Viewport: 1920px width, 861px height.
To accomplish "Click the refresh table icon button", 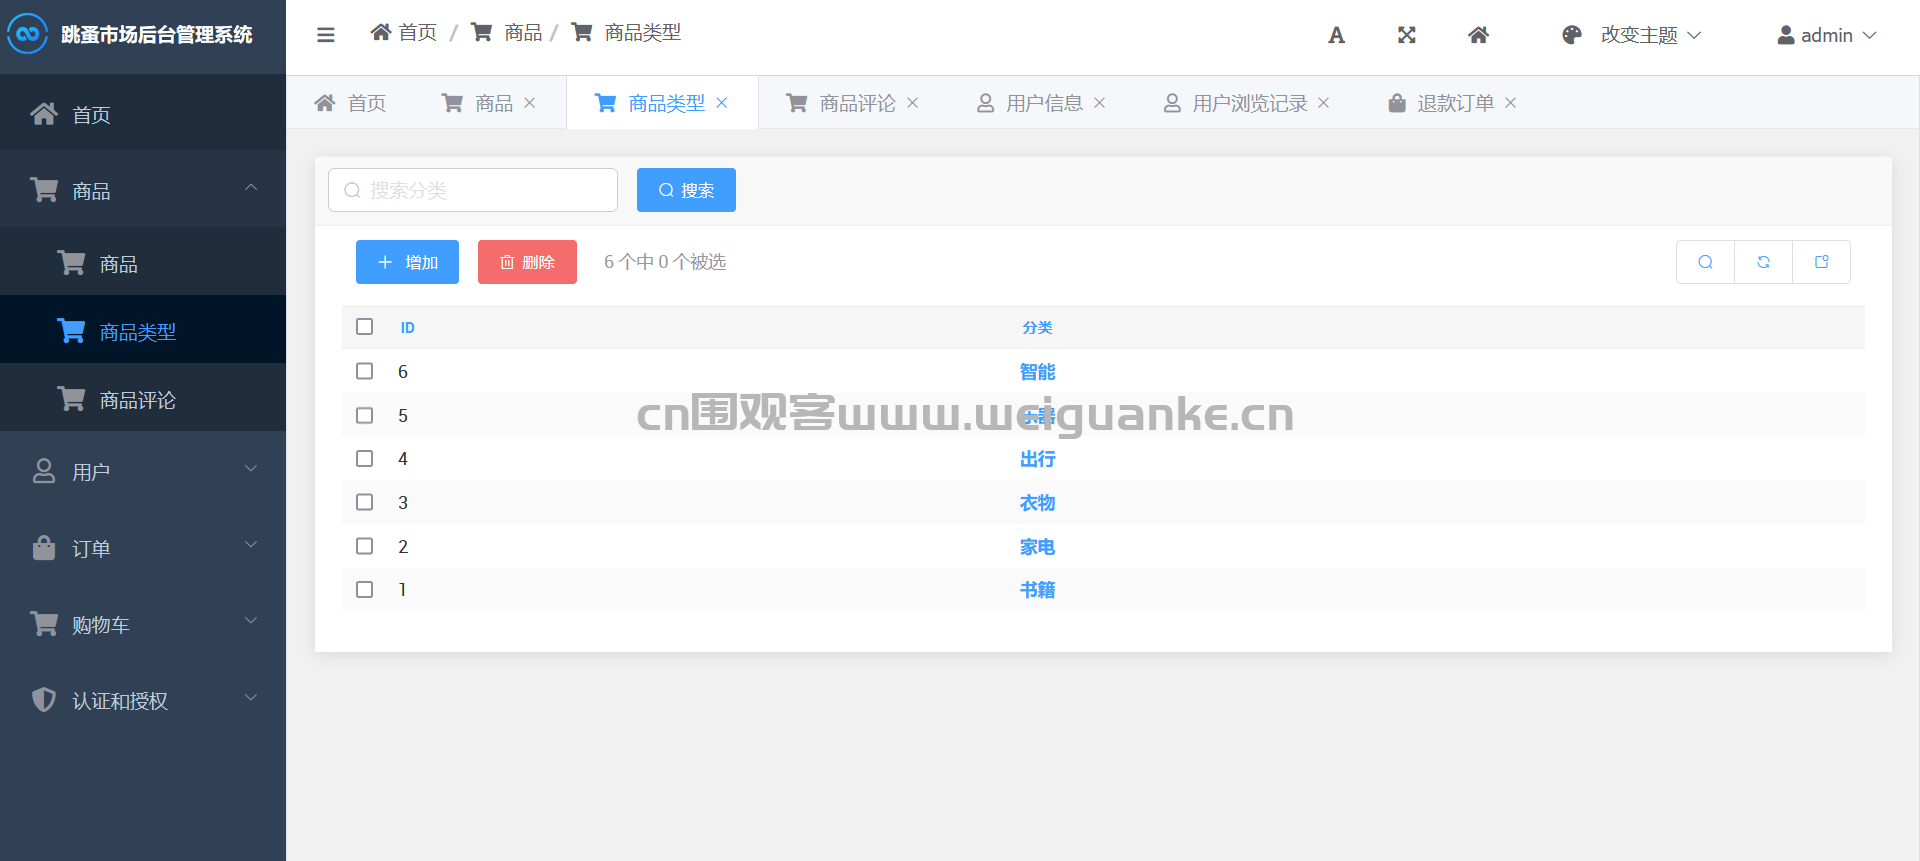I will point(1763,262).
